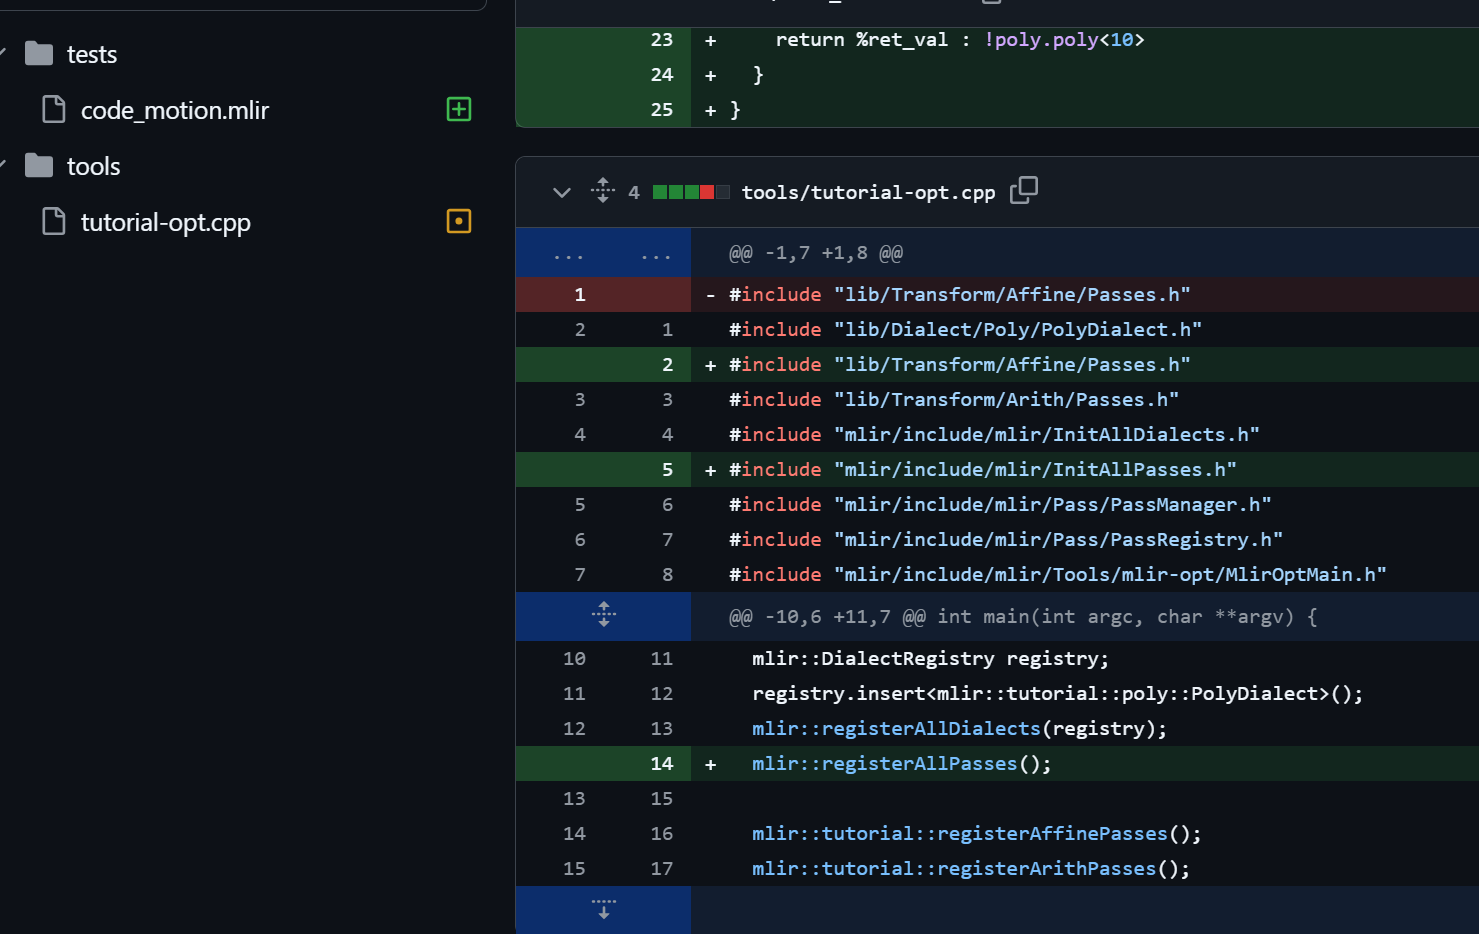This screenshot has height=934, width=1479.
Task: Expand hidden lines above the int main hunk
Action: [604, 615]
